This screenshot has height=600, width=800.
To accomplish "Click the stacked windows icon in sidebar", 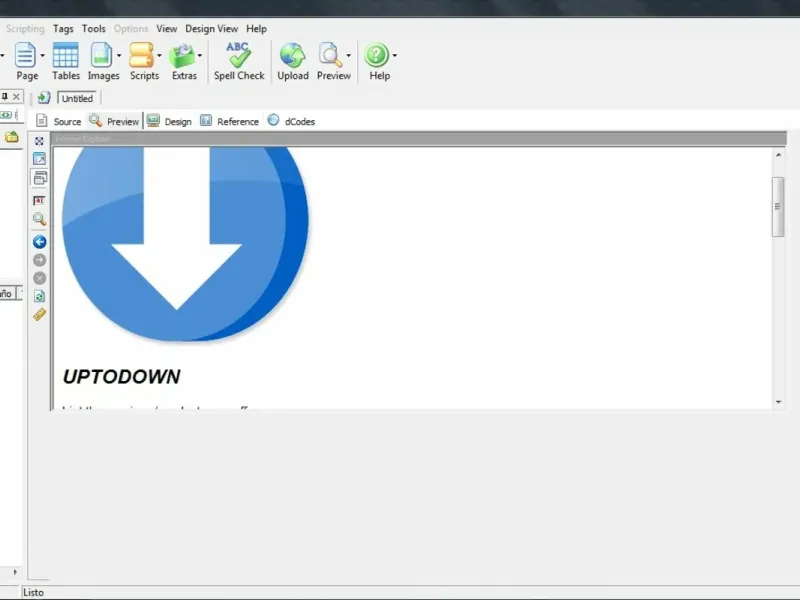I will pyautogui.click(x=39, y=178).
